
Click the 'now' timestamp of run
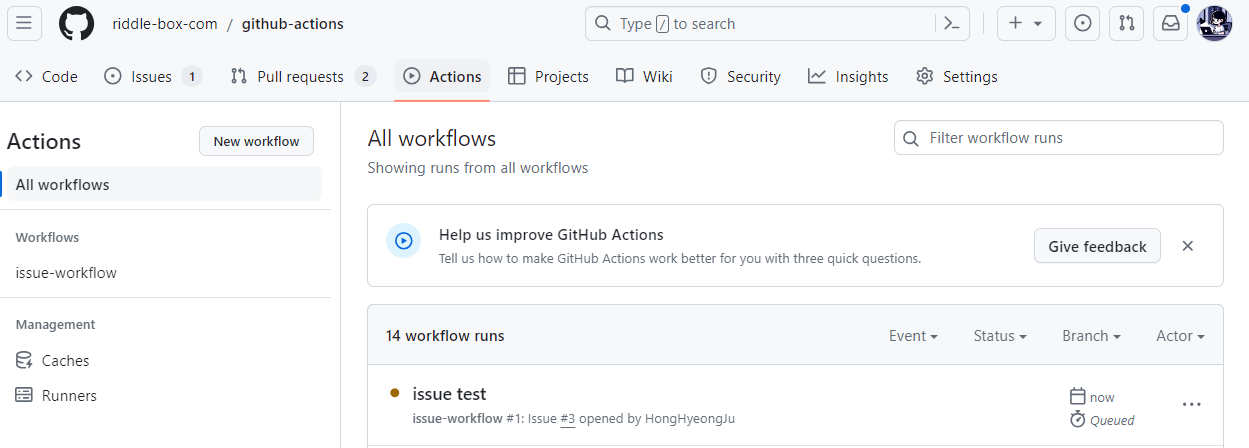(x=1102, y=397)
